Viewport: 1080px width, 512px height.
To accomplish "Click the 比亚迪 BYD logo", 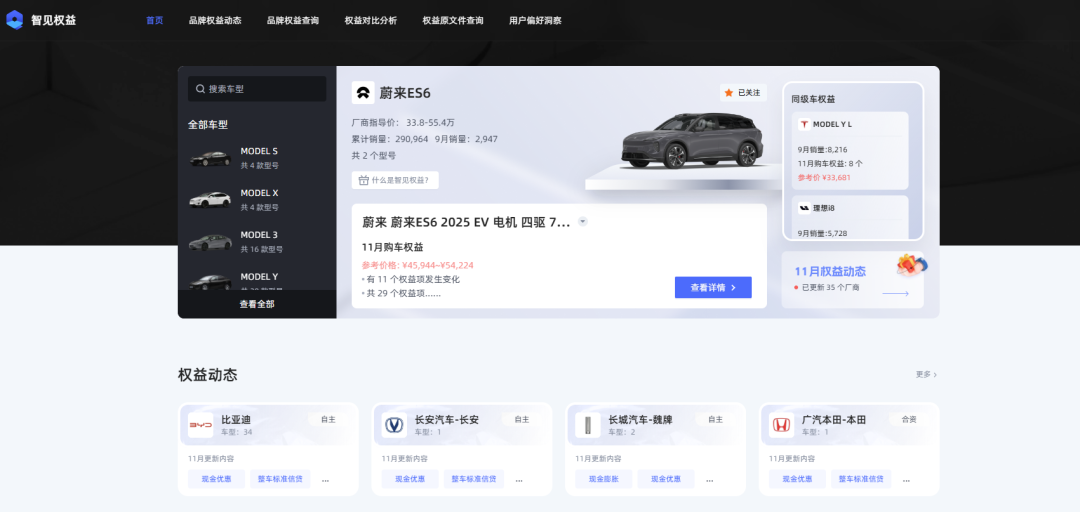I will pyautogui.click(x=200, y=425).
